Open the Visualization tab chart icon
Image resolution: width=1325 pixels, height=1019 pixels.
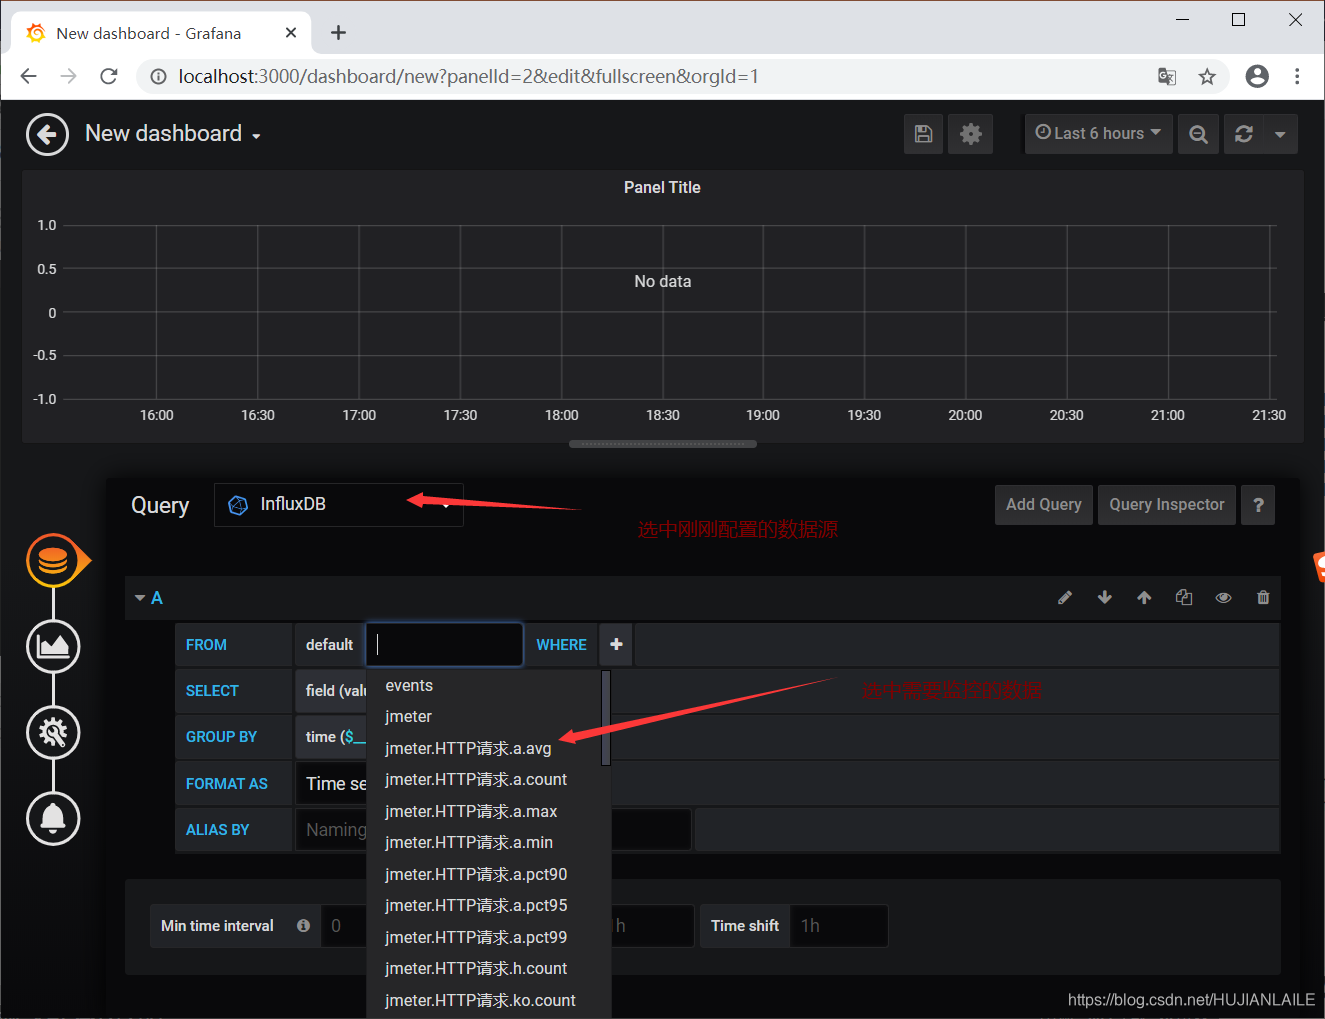click(x=53, y=646)
